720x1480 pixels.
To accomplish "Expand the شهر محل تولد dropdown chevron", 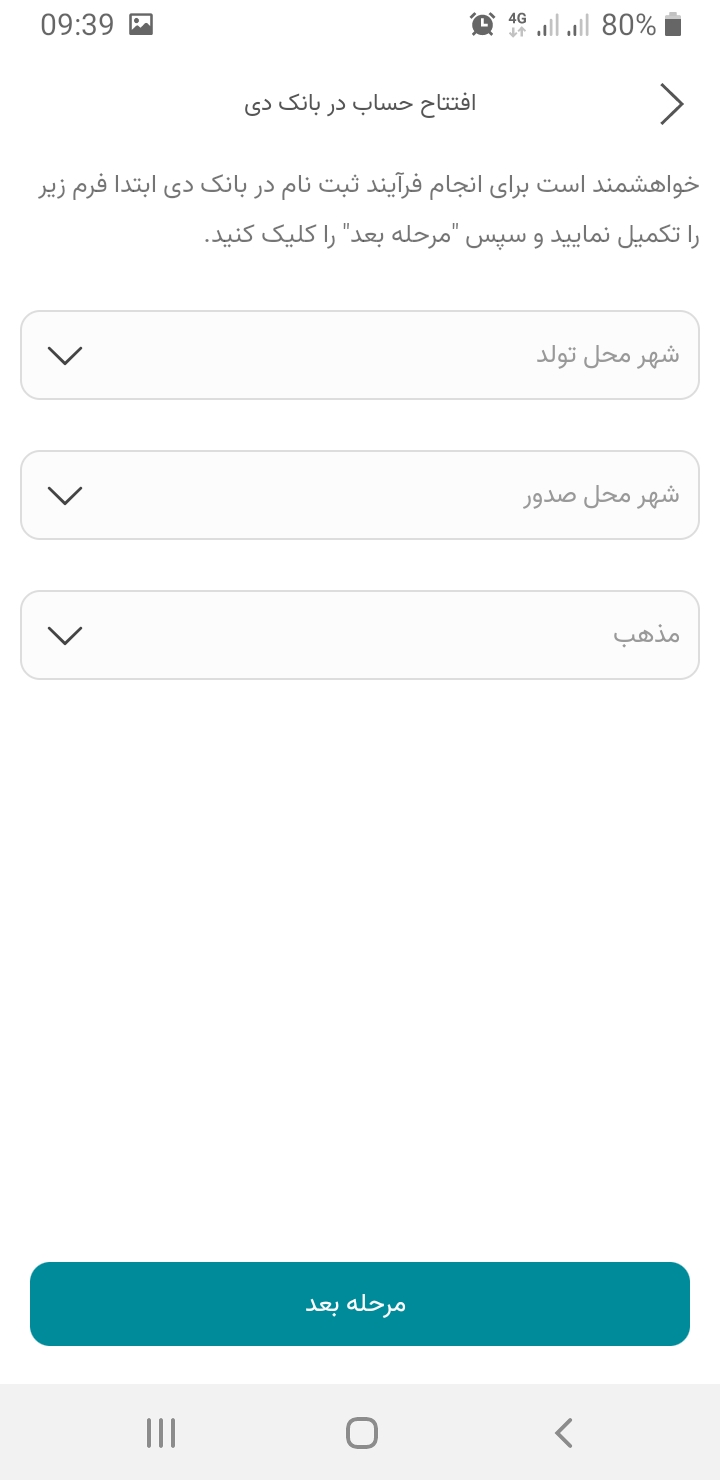I will 65,356.
